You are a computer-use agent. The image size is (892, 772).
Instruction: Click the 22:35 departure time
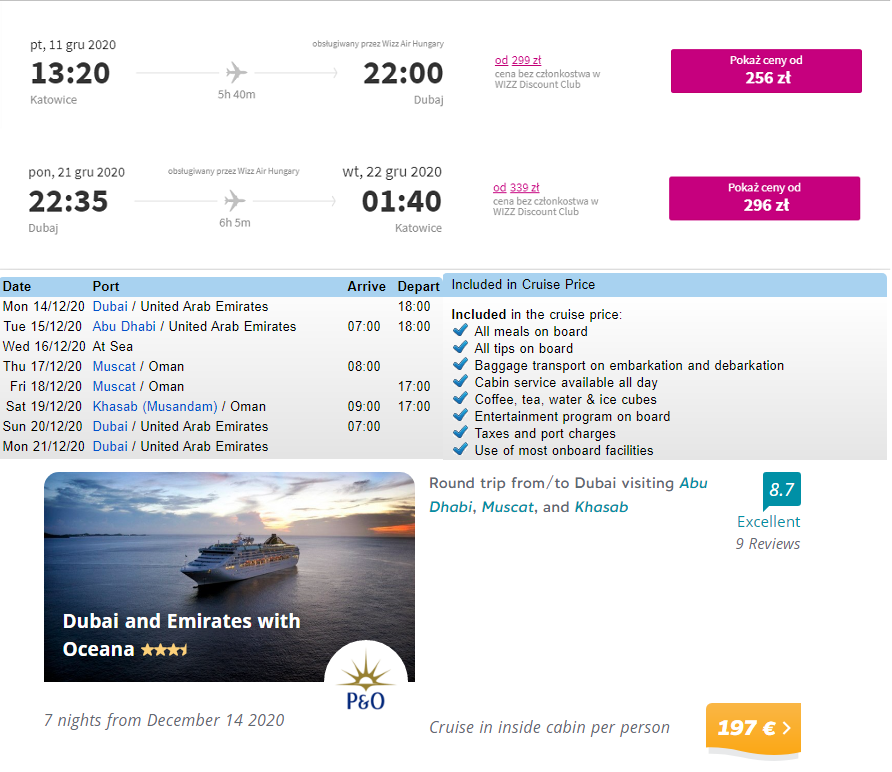pos(68,201)
